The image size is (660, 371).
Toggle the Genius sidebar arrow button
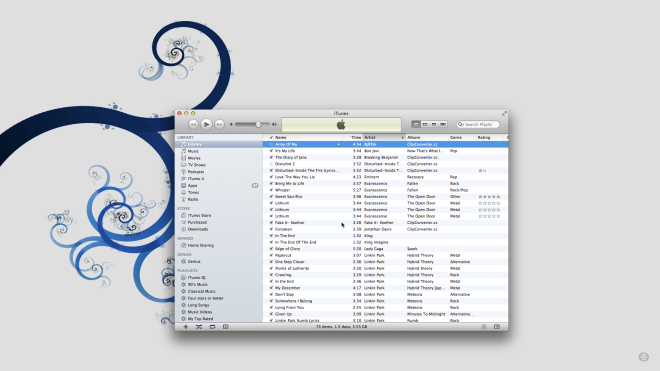(497, 327)
